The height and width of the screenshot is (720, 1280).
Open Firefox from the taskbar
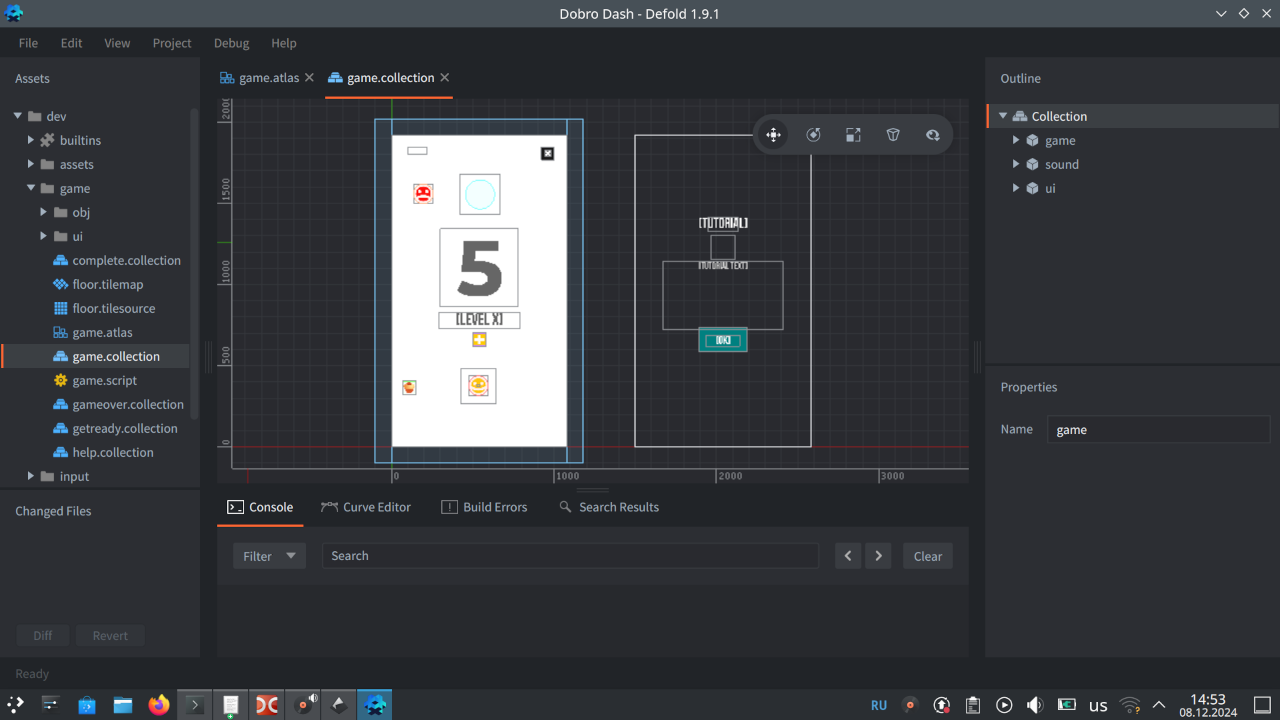(159, 705)
